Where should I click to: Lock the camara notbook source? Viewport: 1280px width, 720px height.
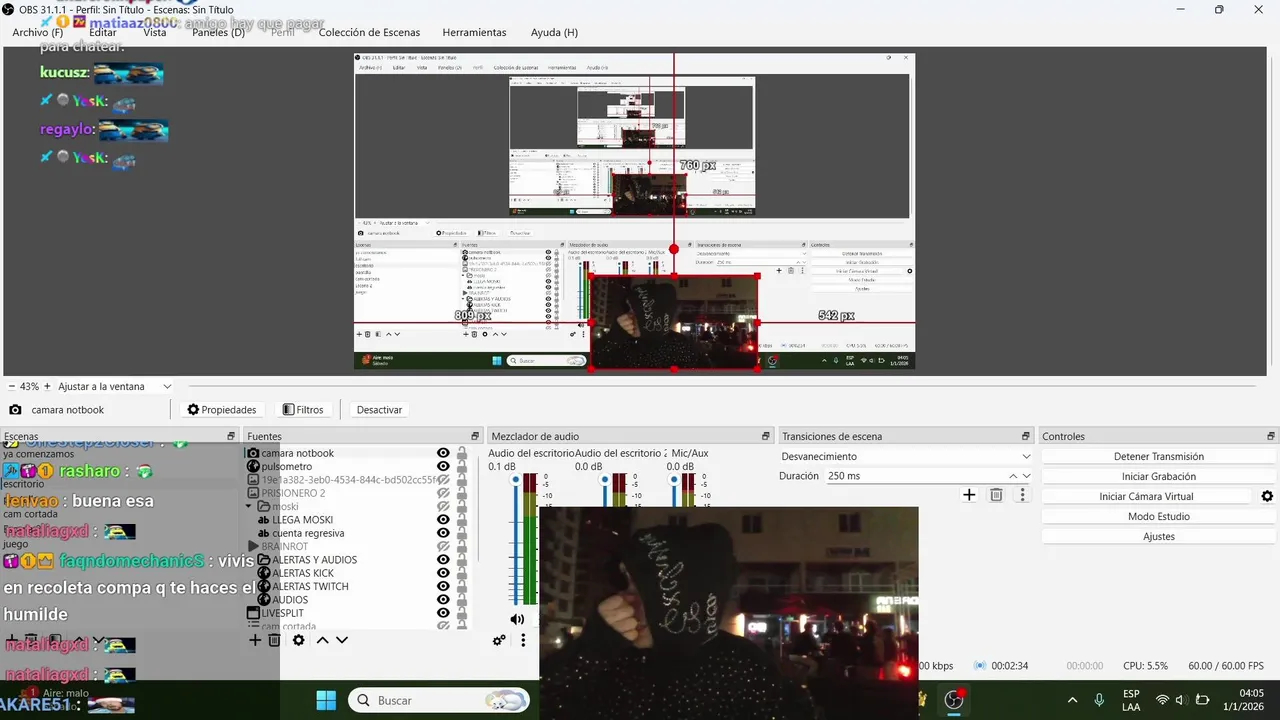click(x=462, y=453)
